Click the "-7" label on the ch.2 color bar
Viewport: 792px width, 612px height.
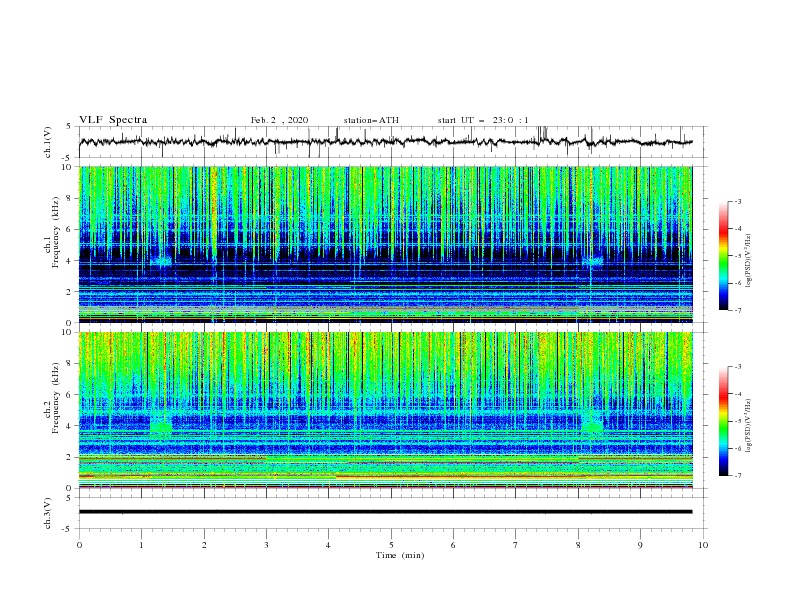tap(737, 475)
